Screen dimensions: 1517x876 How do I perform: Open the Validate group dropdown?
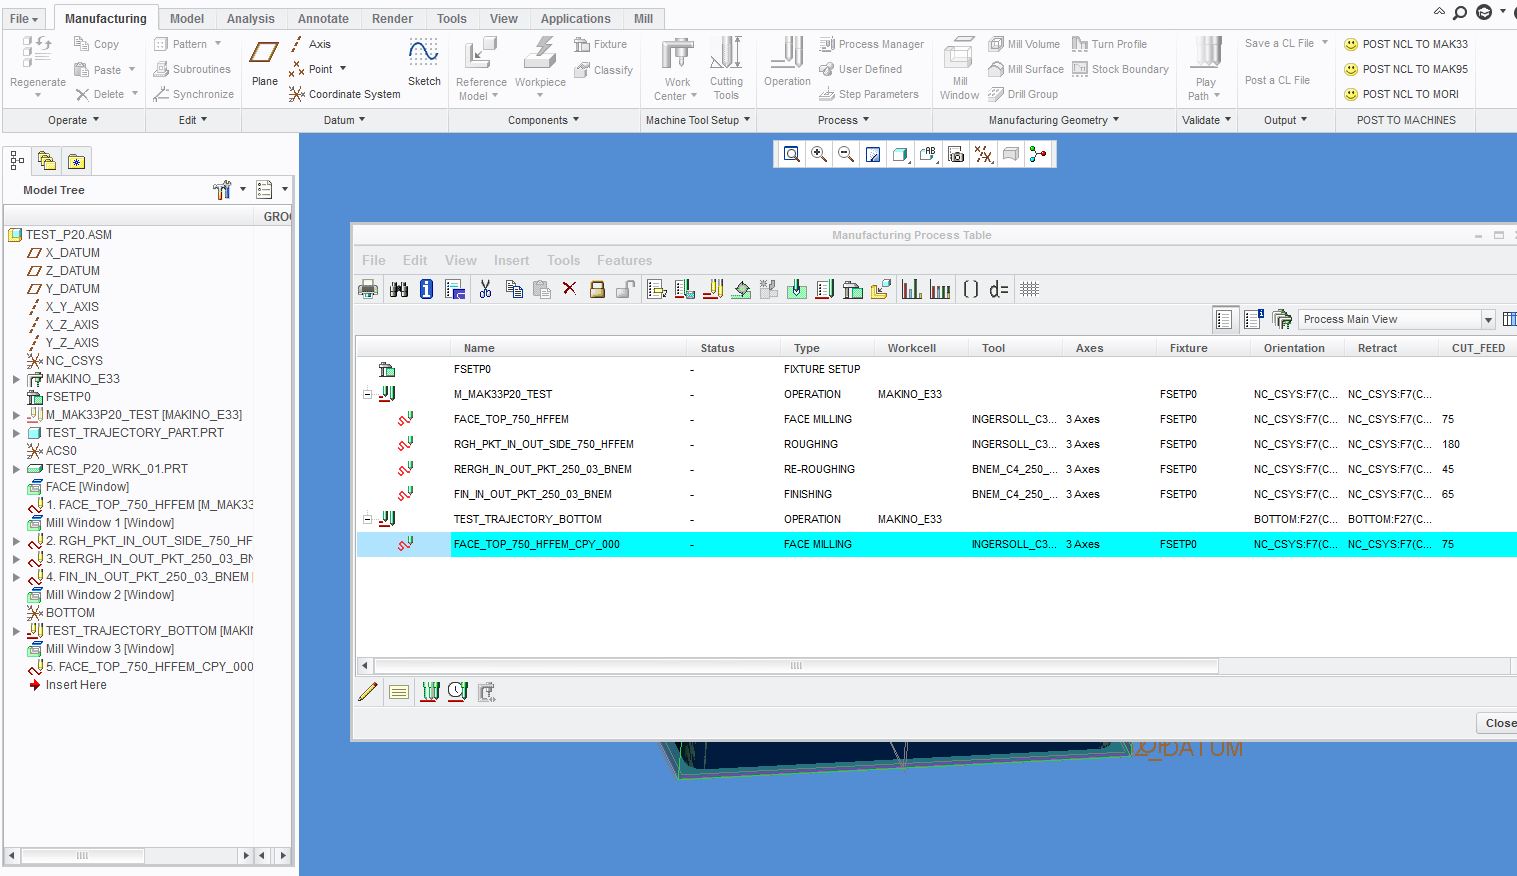[1207, 120]
